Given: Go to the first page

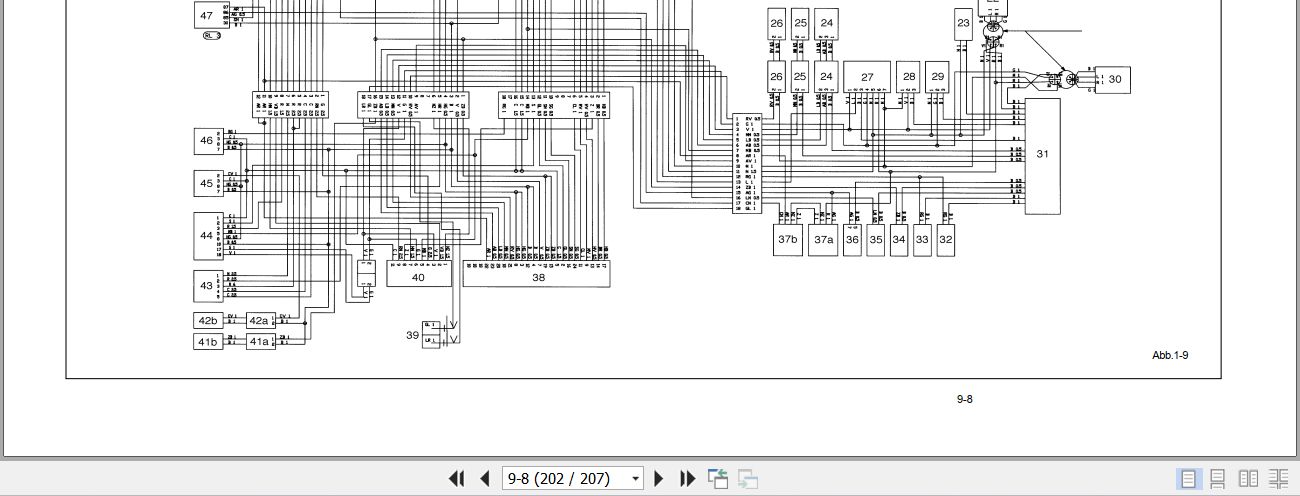Looking at the screenshot, I should (456, 479).
